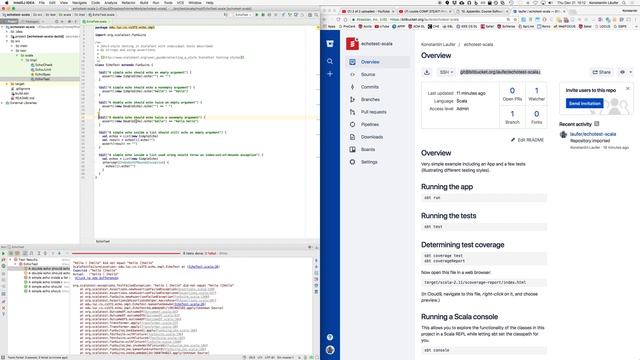Viewport: 640px width, 360px height.
Task: Collapse the Test Results node
Action: pyautogui.click(x=11, y=260)
